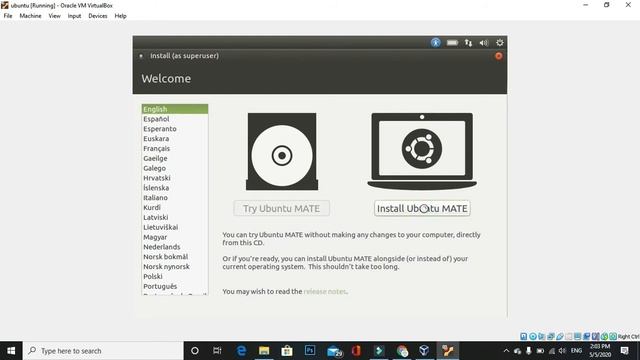Select Esperanto in the language list
The height and width of the screenshot is (360, 640).
point(175,129)
